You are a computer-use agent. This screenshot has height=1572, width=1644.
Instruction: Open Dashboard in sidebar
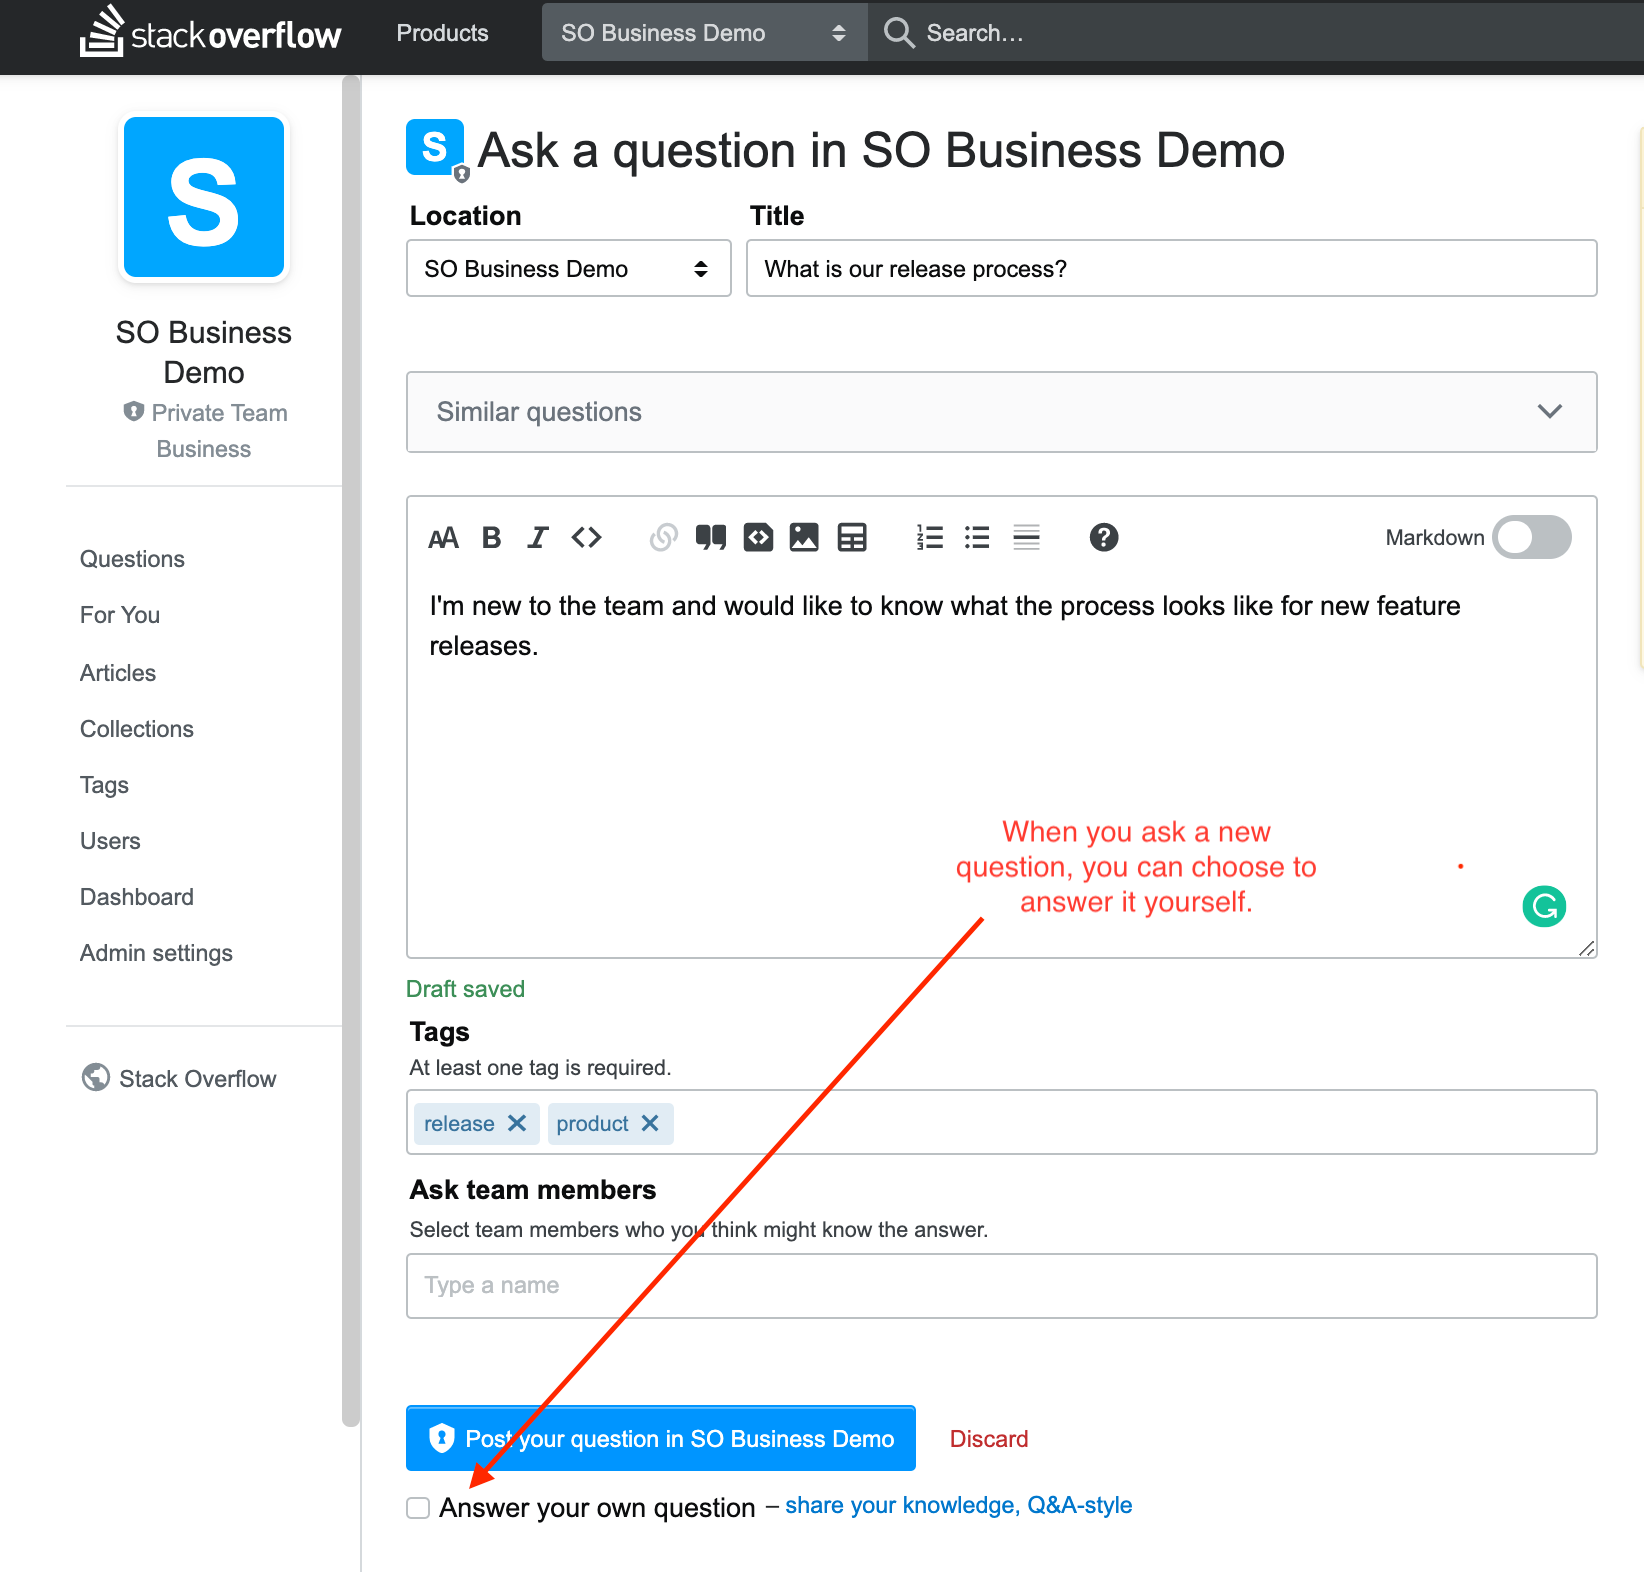[137, 897]
